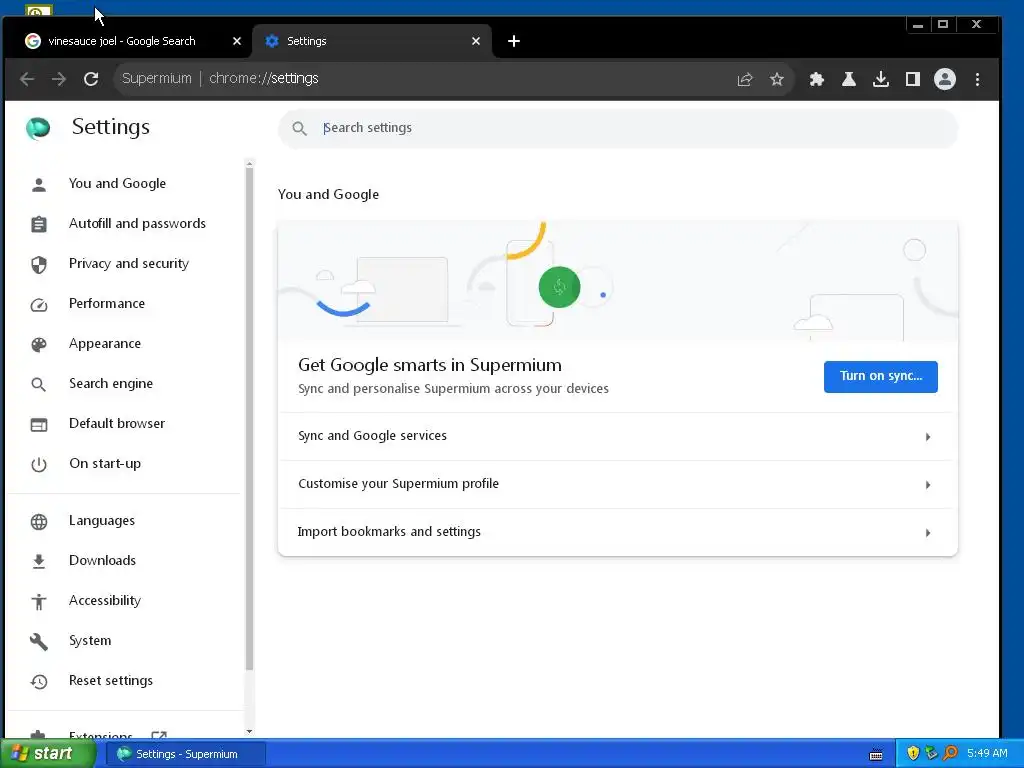Click the browser back arrow

[x=27, y=79]
